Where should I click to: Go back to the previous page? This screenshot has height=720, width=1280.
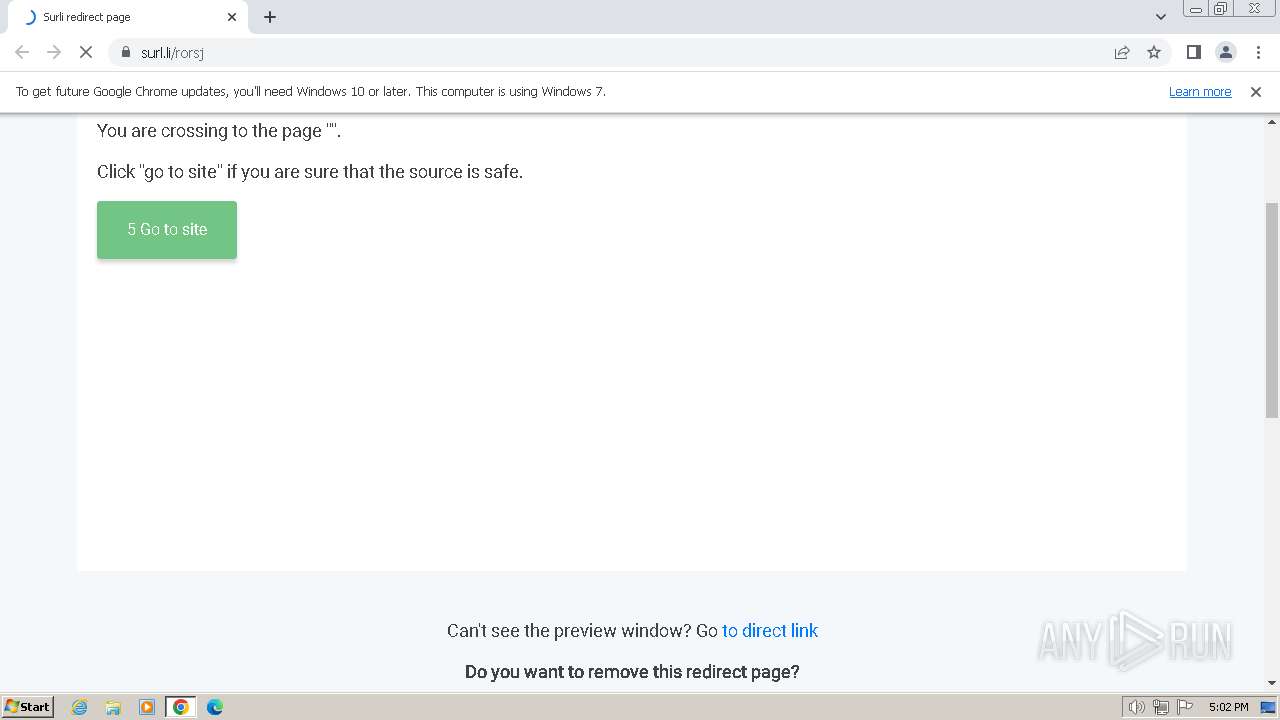click(22, 52)
